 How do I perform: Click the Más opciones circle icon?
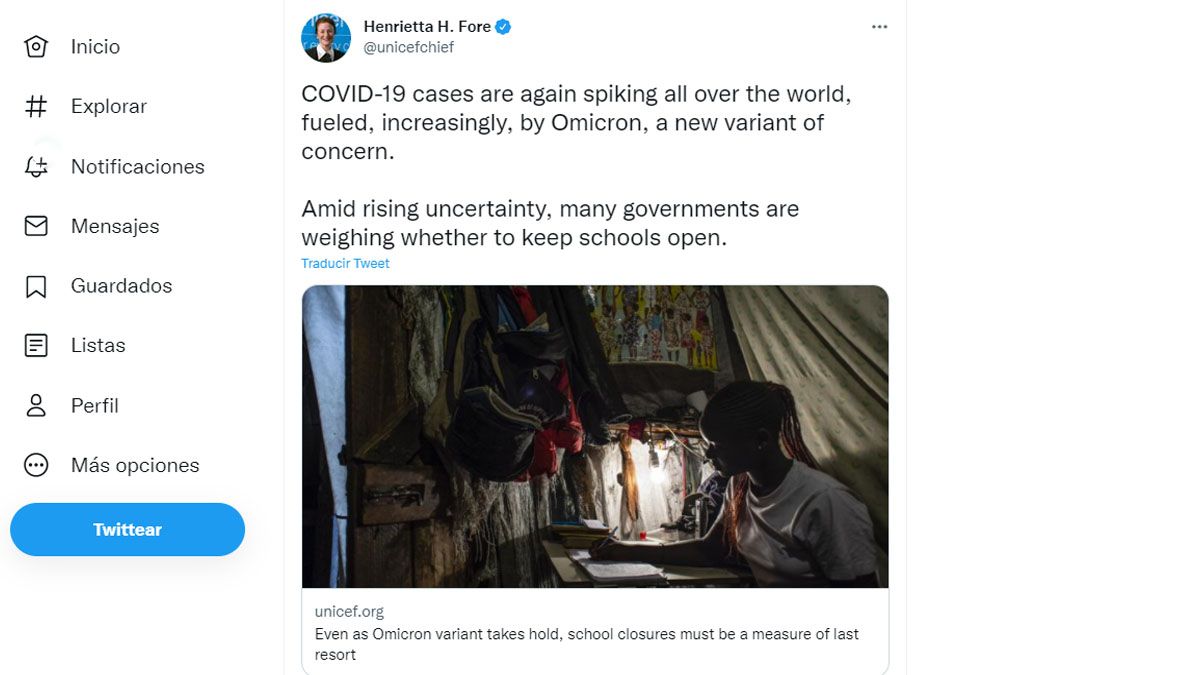36,465
